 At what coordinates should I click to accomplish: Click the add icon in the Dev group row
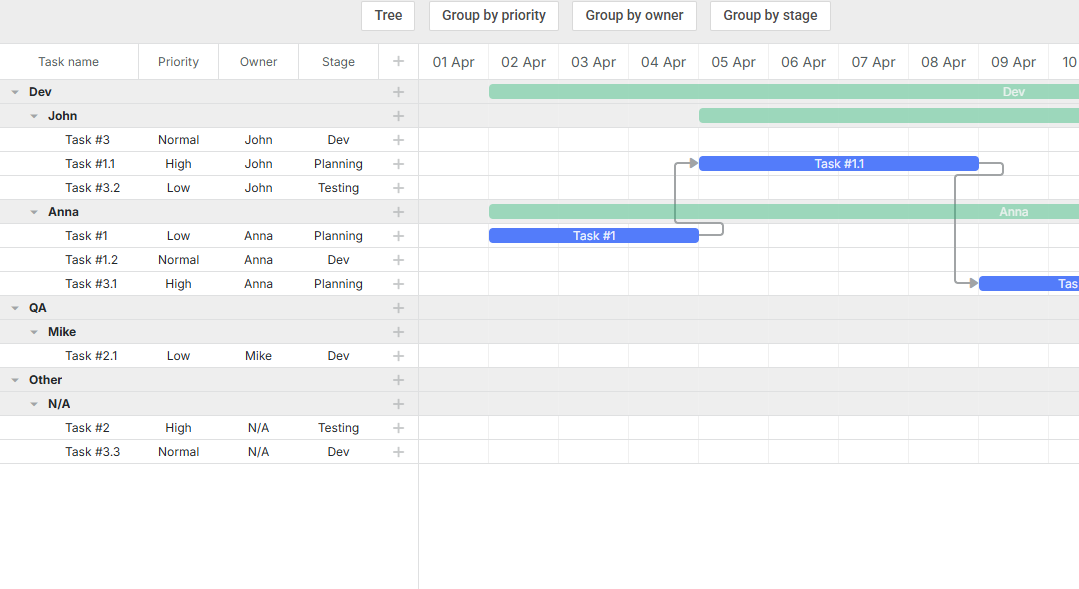pos(398,92)
